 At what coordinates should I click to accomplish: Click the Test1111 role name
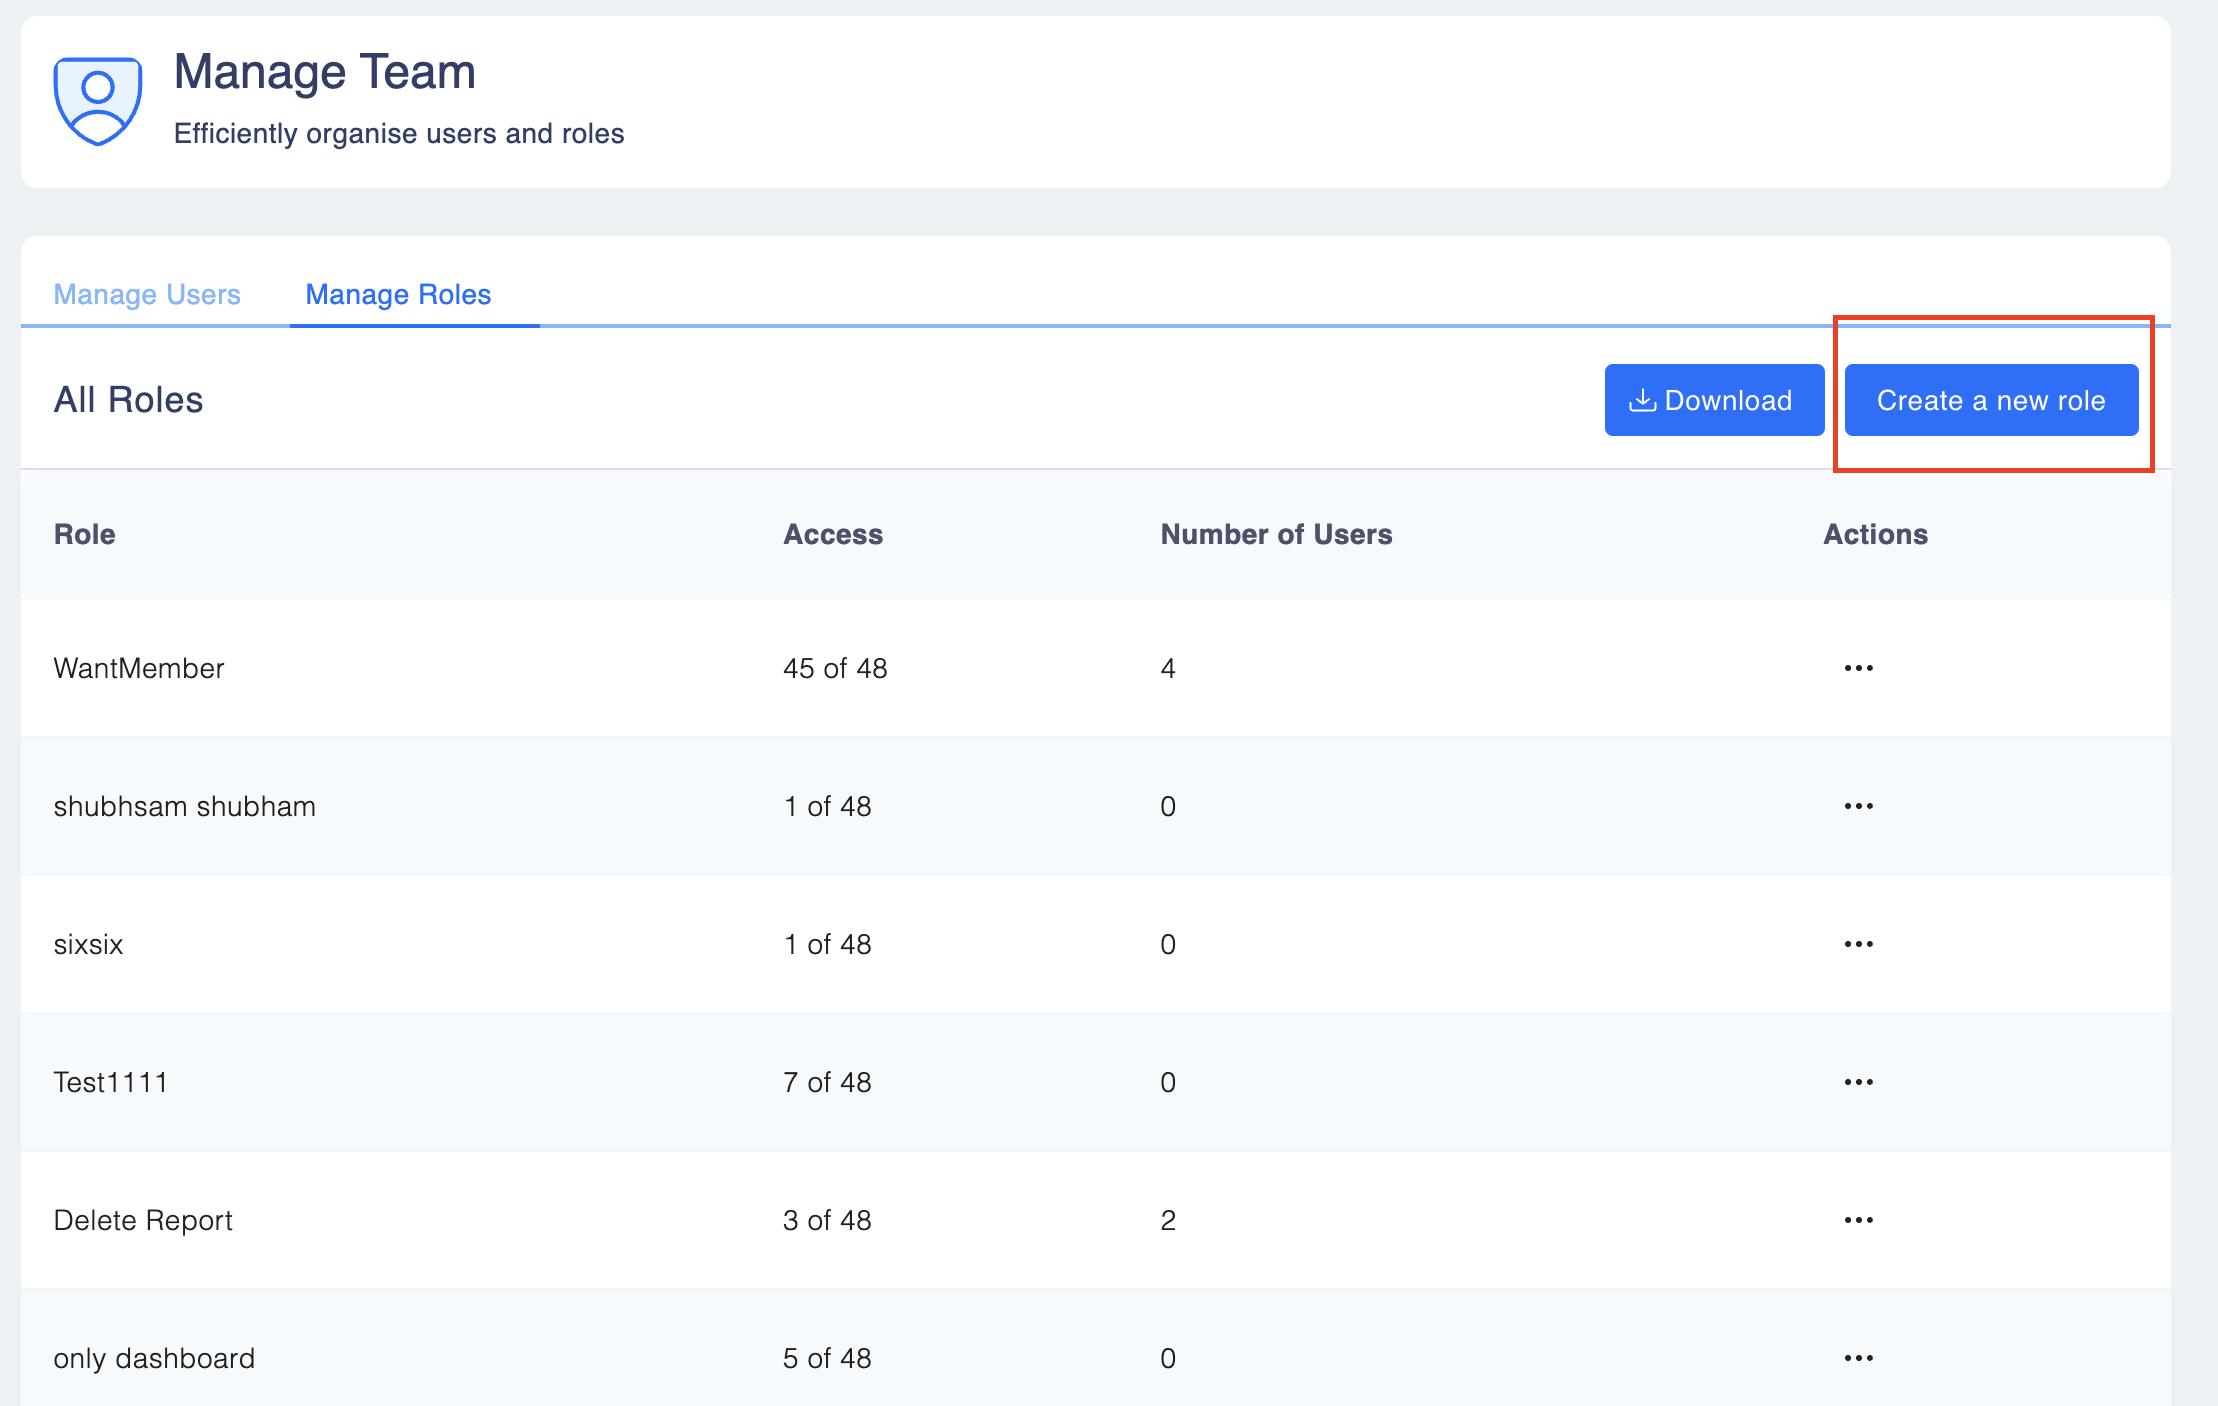point(111,1082)
